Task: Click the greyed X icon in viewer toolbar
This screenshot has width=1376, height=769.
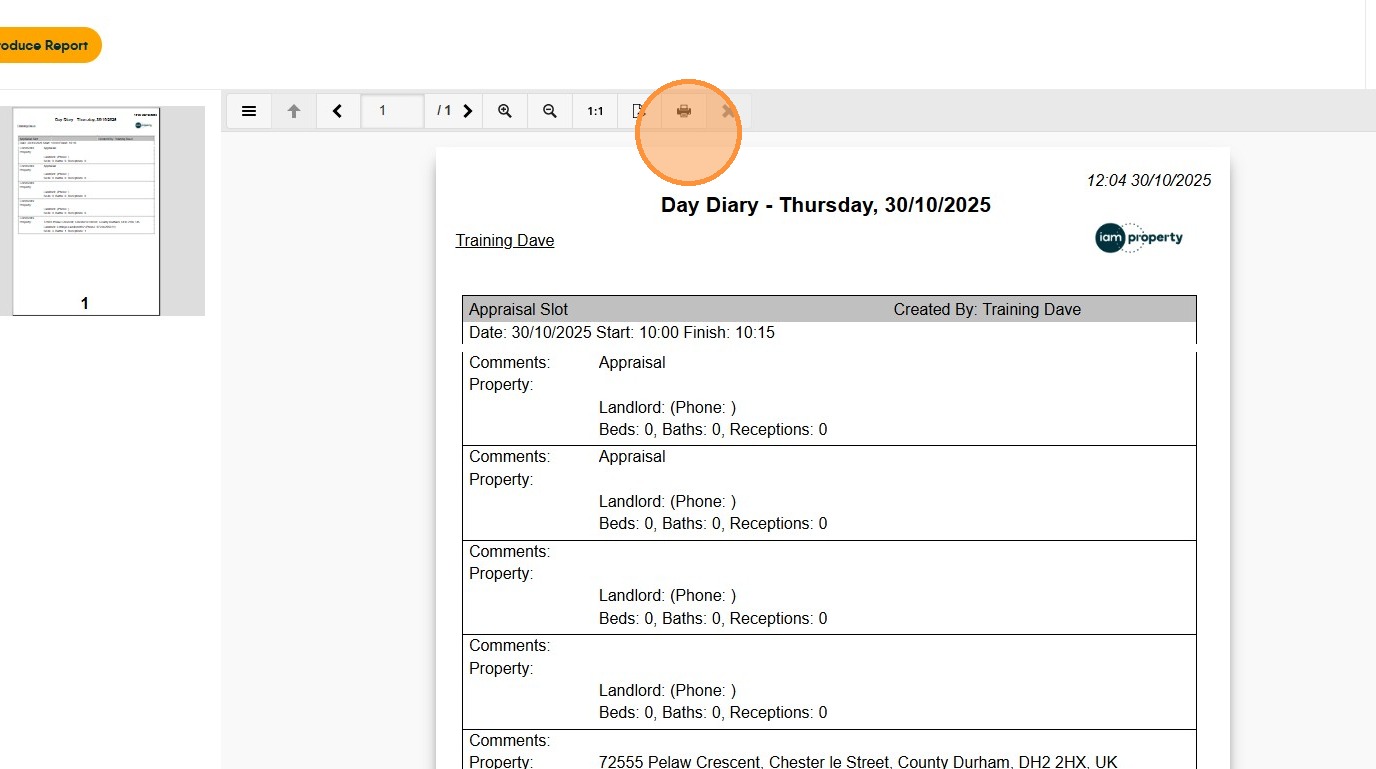Action: click(728, 111)
